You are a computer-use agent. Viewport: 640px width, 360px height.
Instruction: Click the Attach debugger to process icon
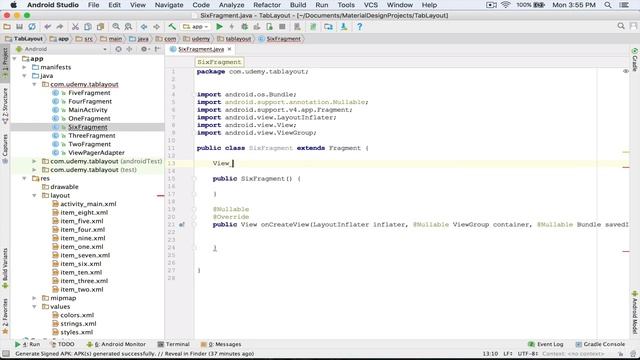(x=269, y=27)
